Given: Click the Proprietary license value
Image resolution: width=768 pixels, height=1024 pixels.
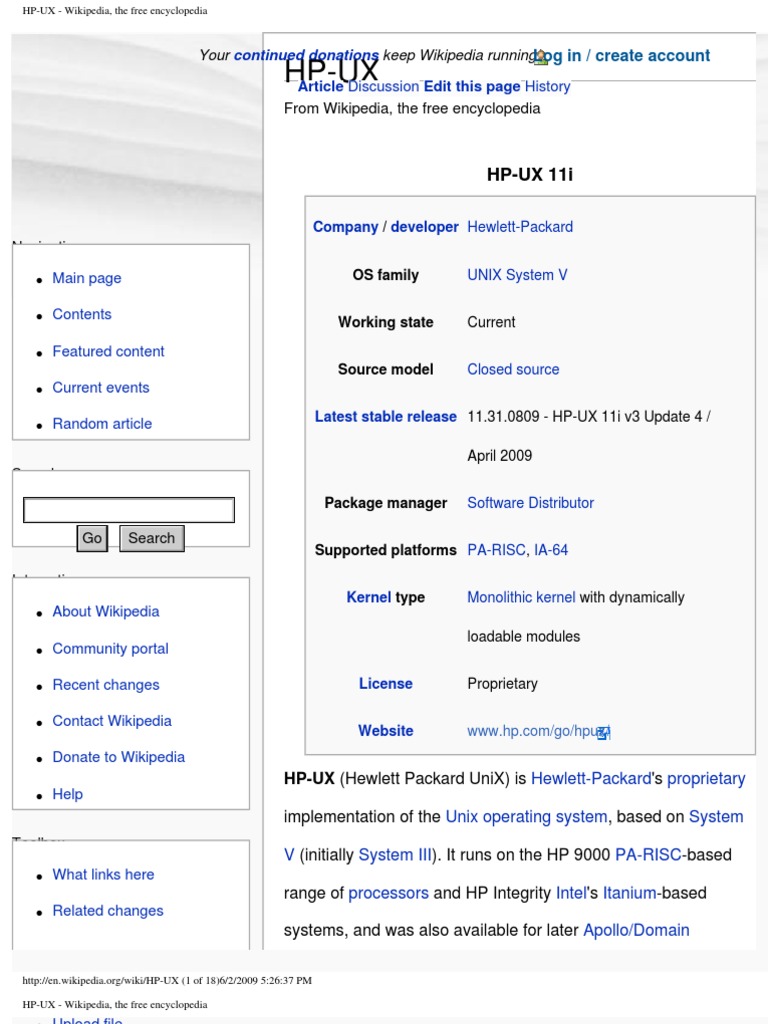Looking at the screenshot, I should click(x=502, y=684).
